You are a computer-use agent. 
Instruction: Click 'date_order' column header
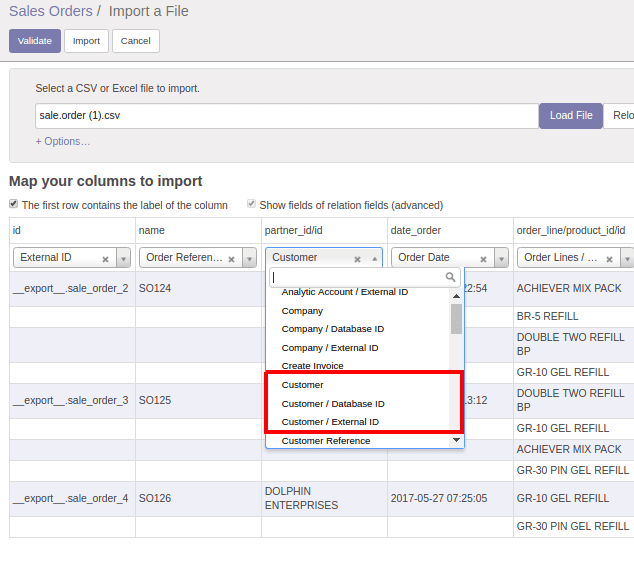tap(450, 230)
